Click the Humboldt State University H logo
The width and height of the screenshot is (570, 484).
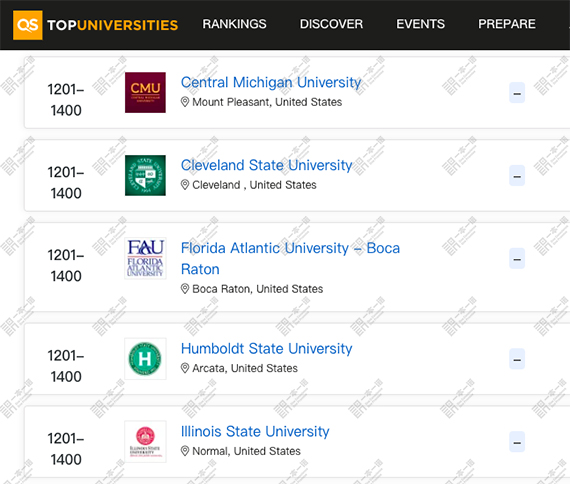tap(145, 359)
